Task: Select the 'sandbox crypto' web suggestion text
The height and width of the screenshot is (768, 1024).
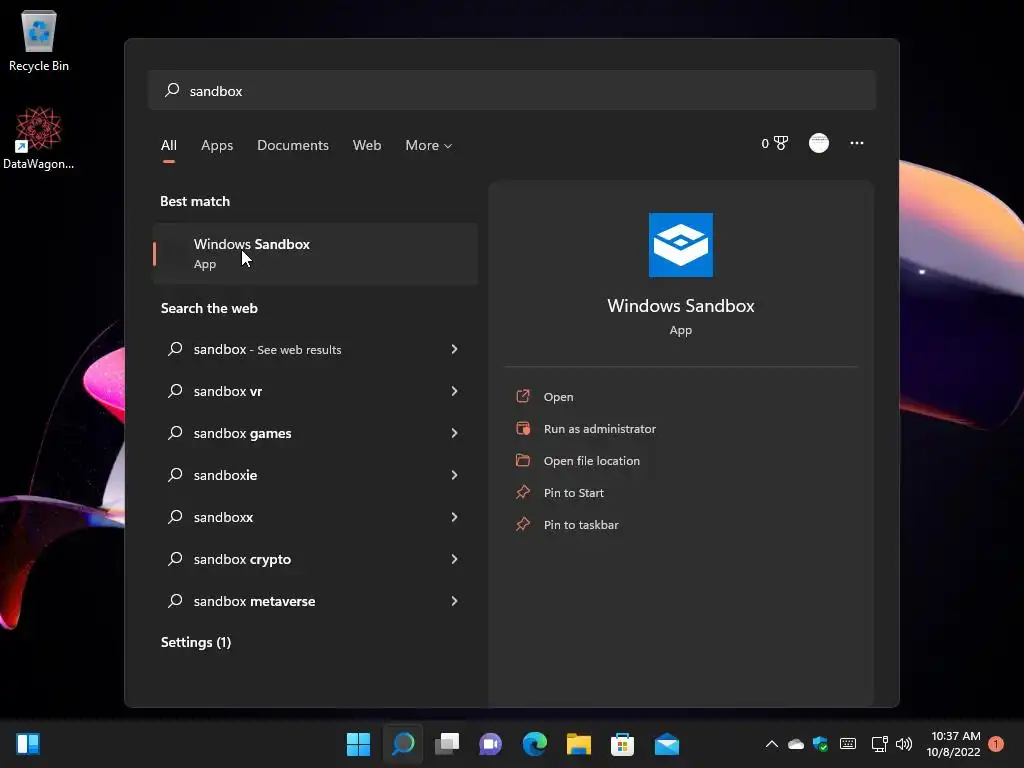Action: point(242,559)
